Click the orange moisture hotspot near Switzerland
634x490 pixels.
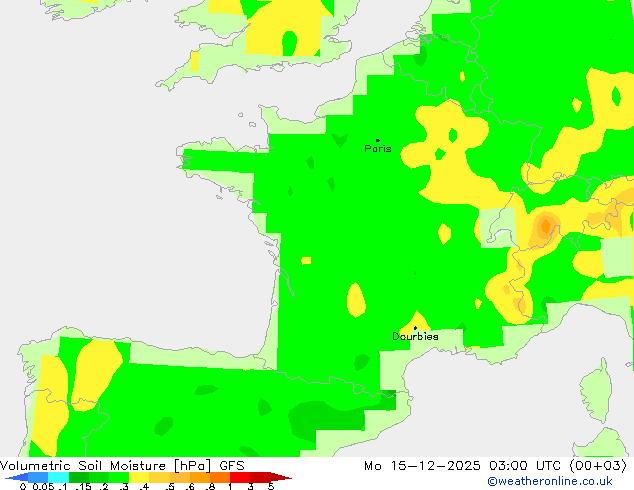point(546,226)
